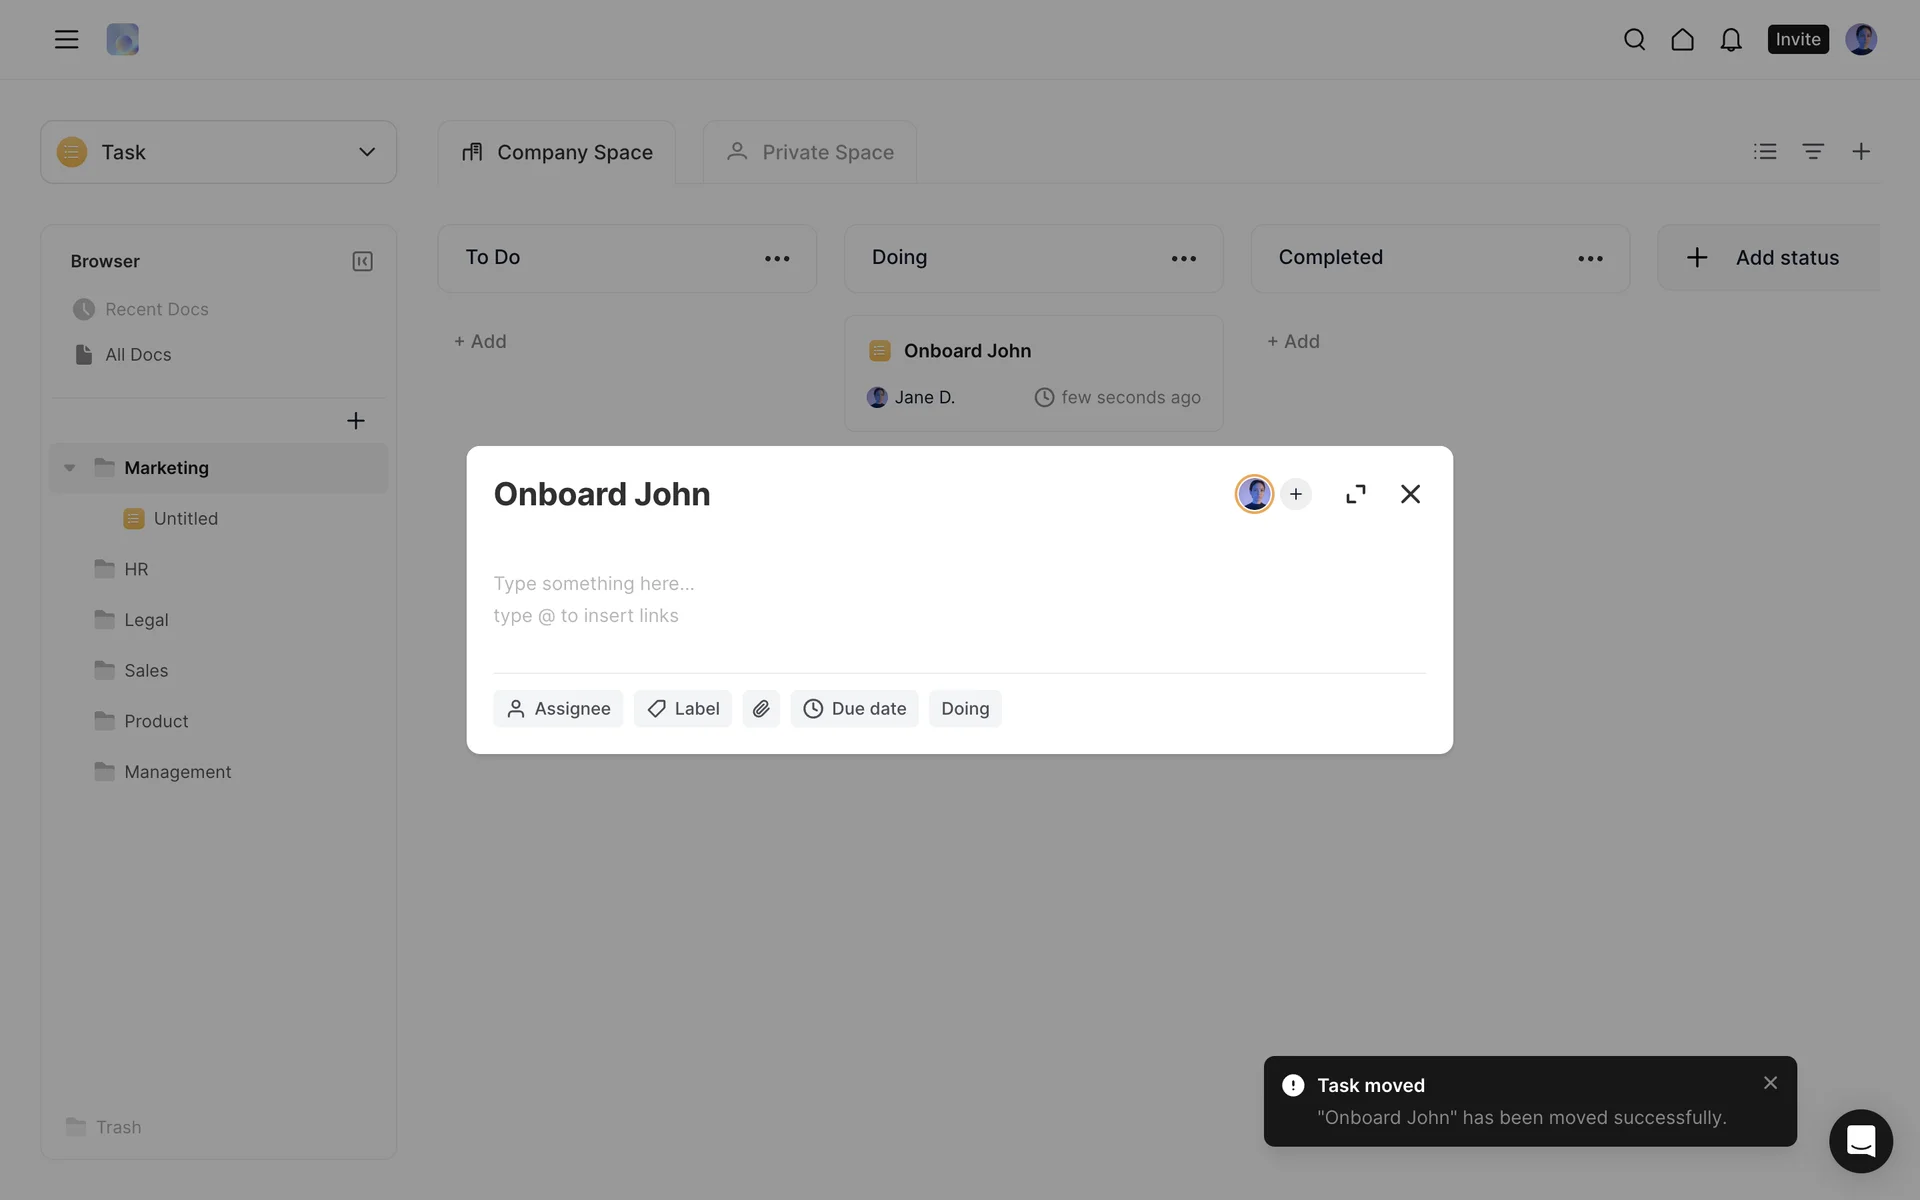
Task: Open the Doing column options menu
Action: point(1183,258)
